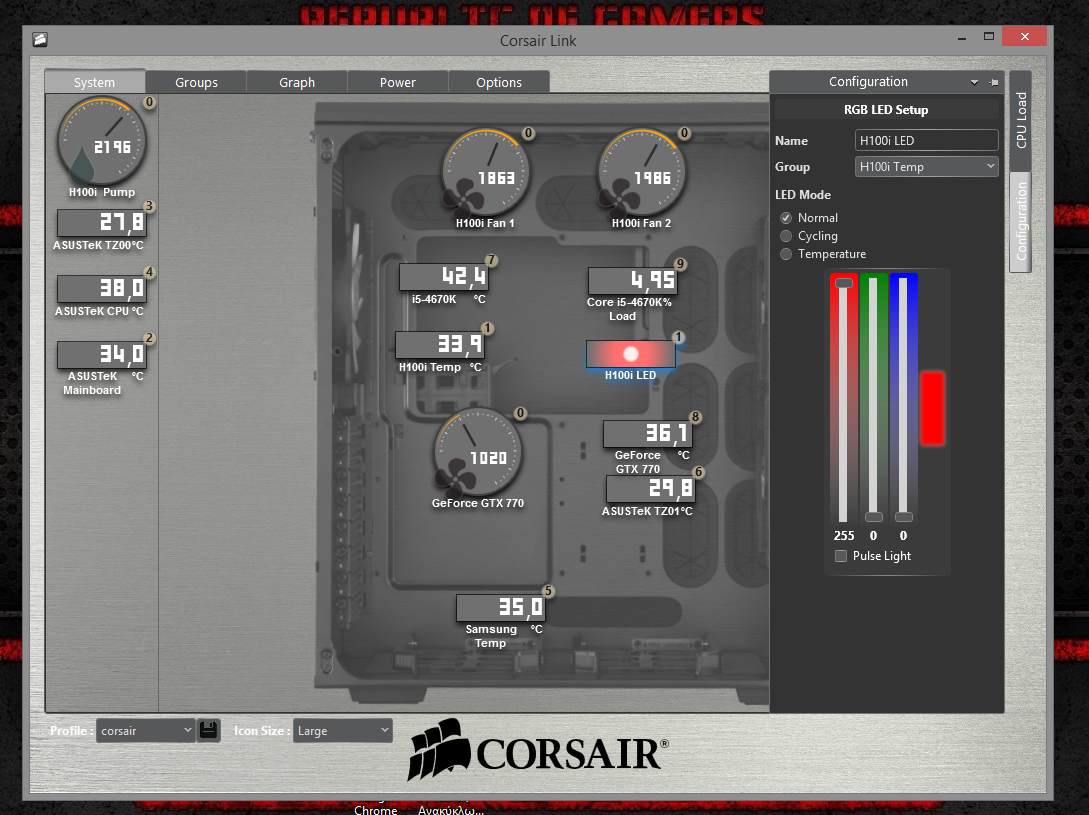Screen dimensions: 1089x815
Task: Select the i5-4670K temperature readout
Action: [x=444, y=277]
